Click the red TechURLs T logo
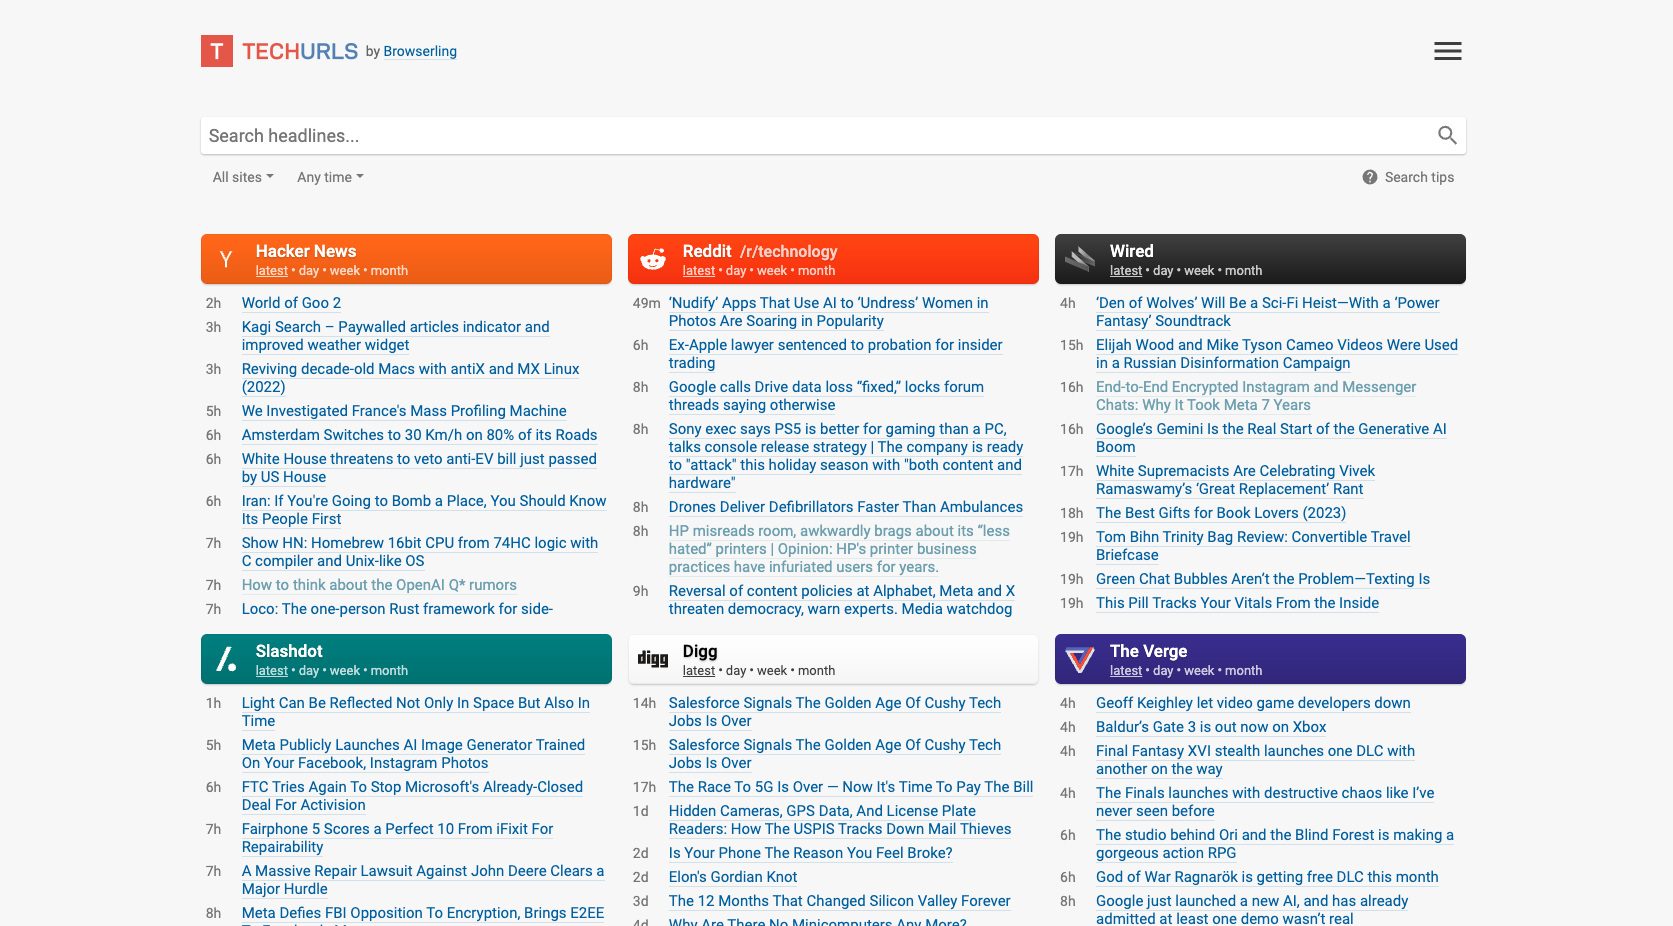Viewport: 1673px width, 926px height. tap(217, 51)
